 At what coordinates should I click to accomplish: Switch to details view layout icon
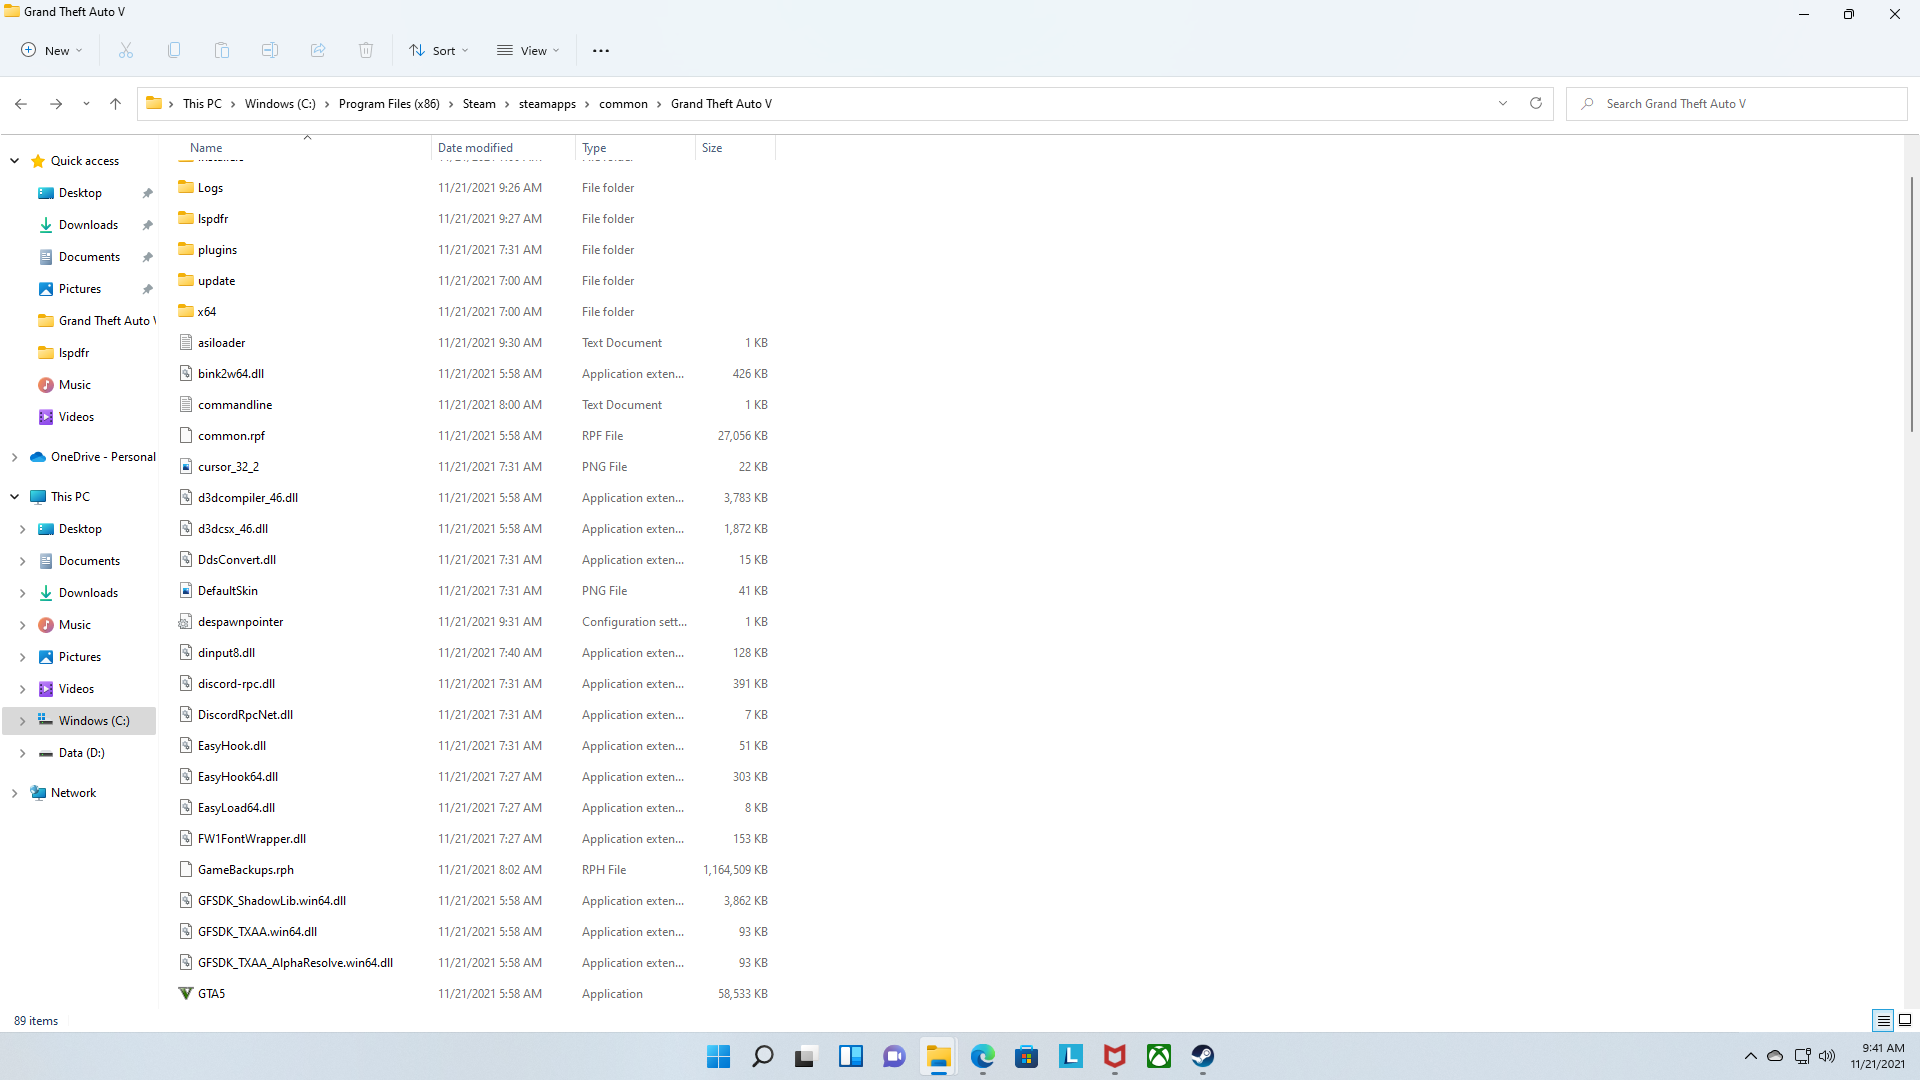coord(1883,1020)
